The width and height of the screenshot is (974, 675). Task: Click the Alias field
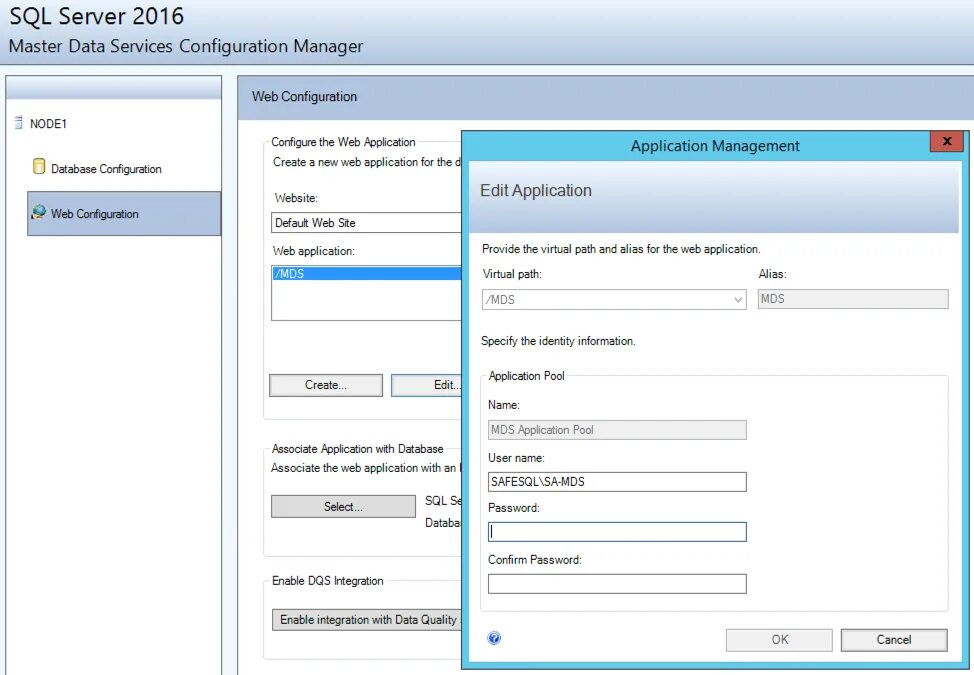pos(853,299)
